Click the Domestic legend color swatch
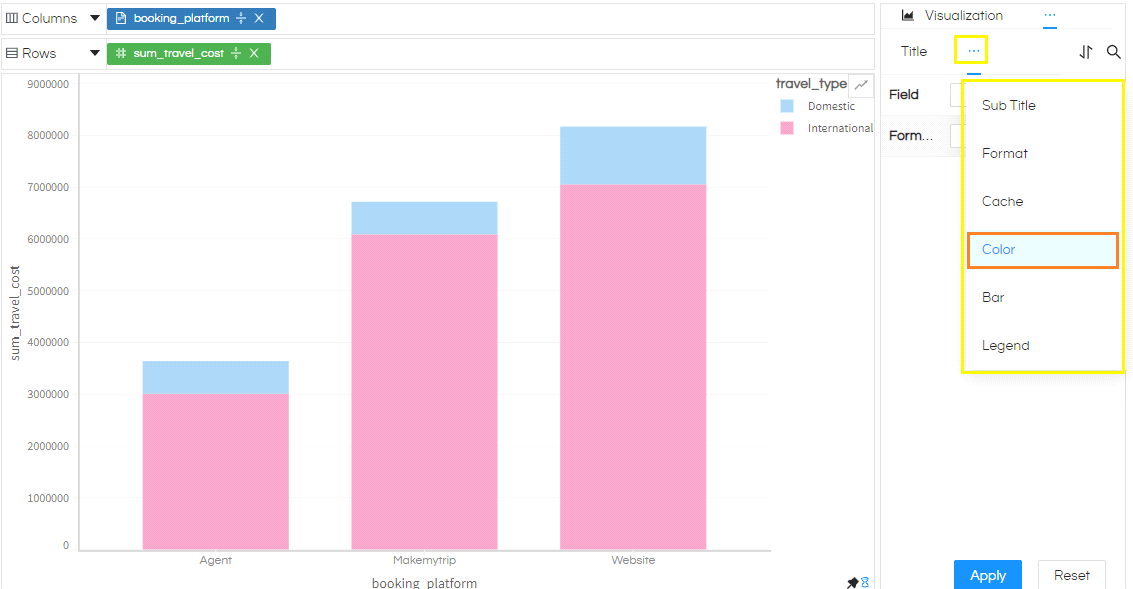1133x589 pixels. coord(787,106)
